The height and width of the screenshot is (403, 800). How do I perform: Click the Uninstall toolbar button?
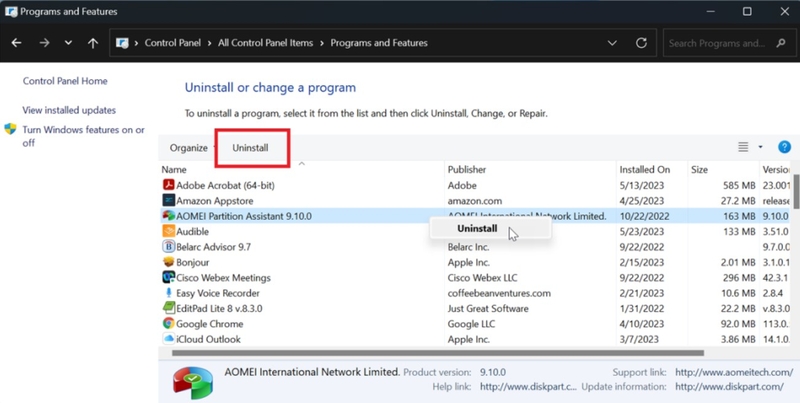[x=251, y=148]
